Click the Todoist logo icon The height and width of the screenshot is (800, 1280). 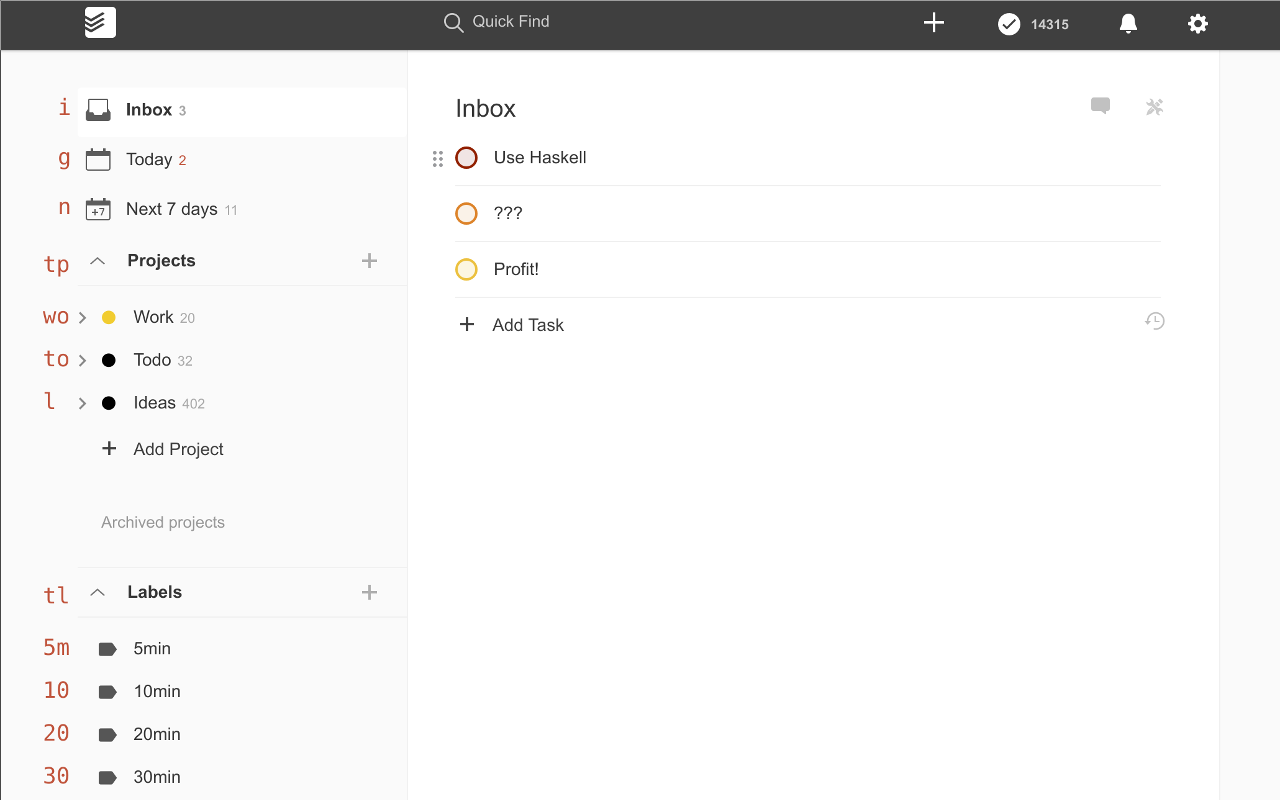(99, 22)
